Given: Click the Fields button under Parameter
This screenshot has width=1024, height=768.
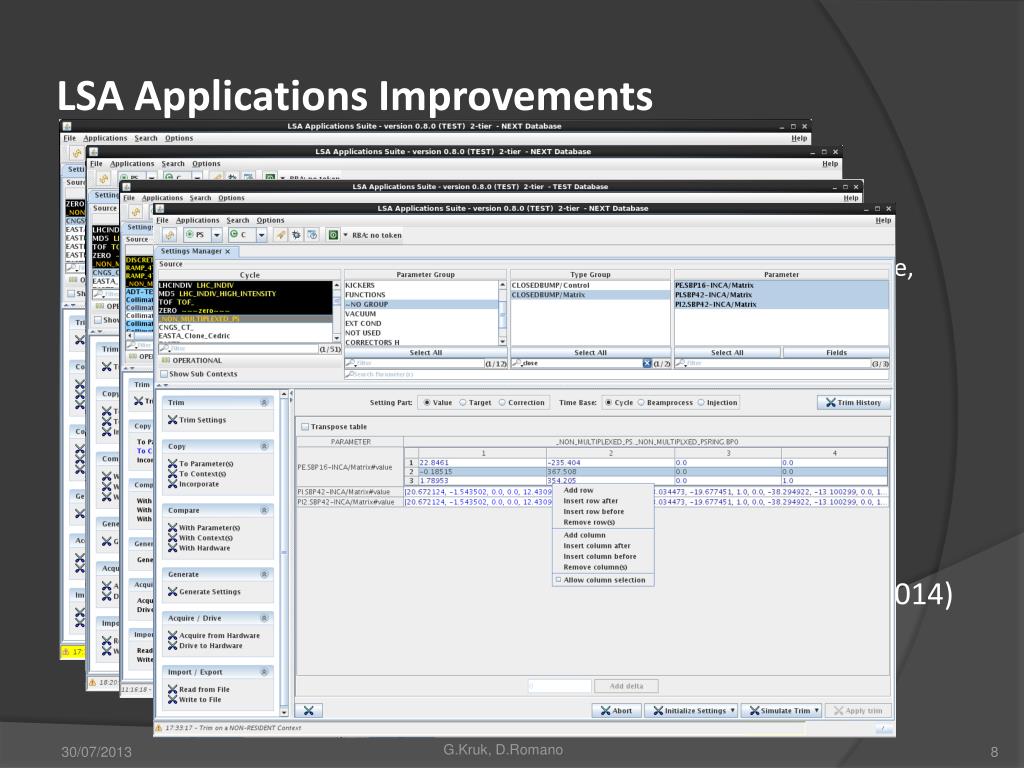Looking at the screenshot, I should [x=836, y=353].
